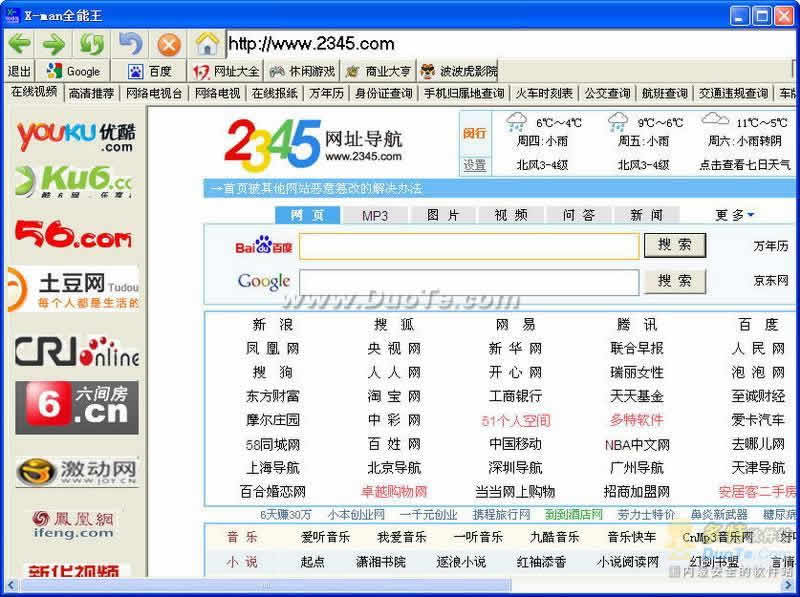The width and height of the screenshot is (800, 597).
Task: Refresh the page with green swirl icon
Action: [92, 44]
